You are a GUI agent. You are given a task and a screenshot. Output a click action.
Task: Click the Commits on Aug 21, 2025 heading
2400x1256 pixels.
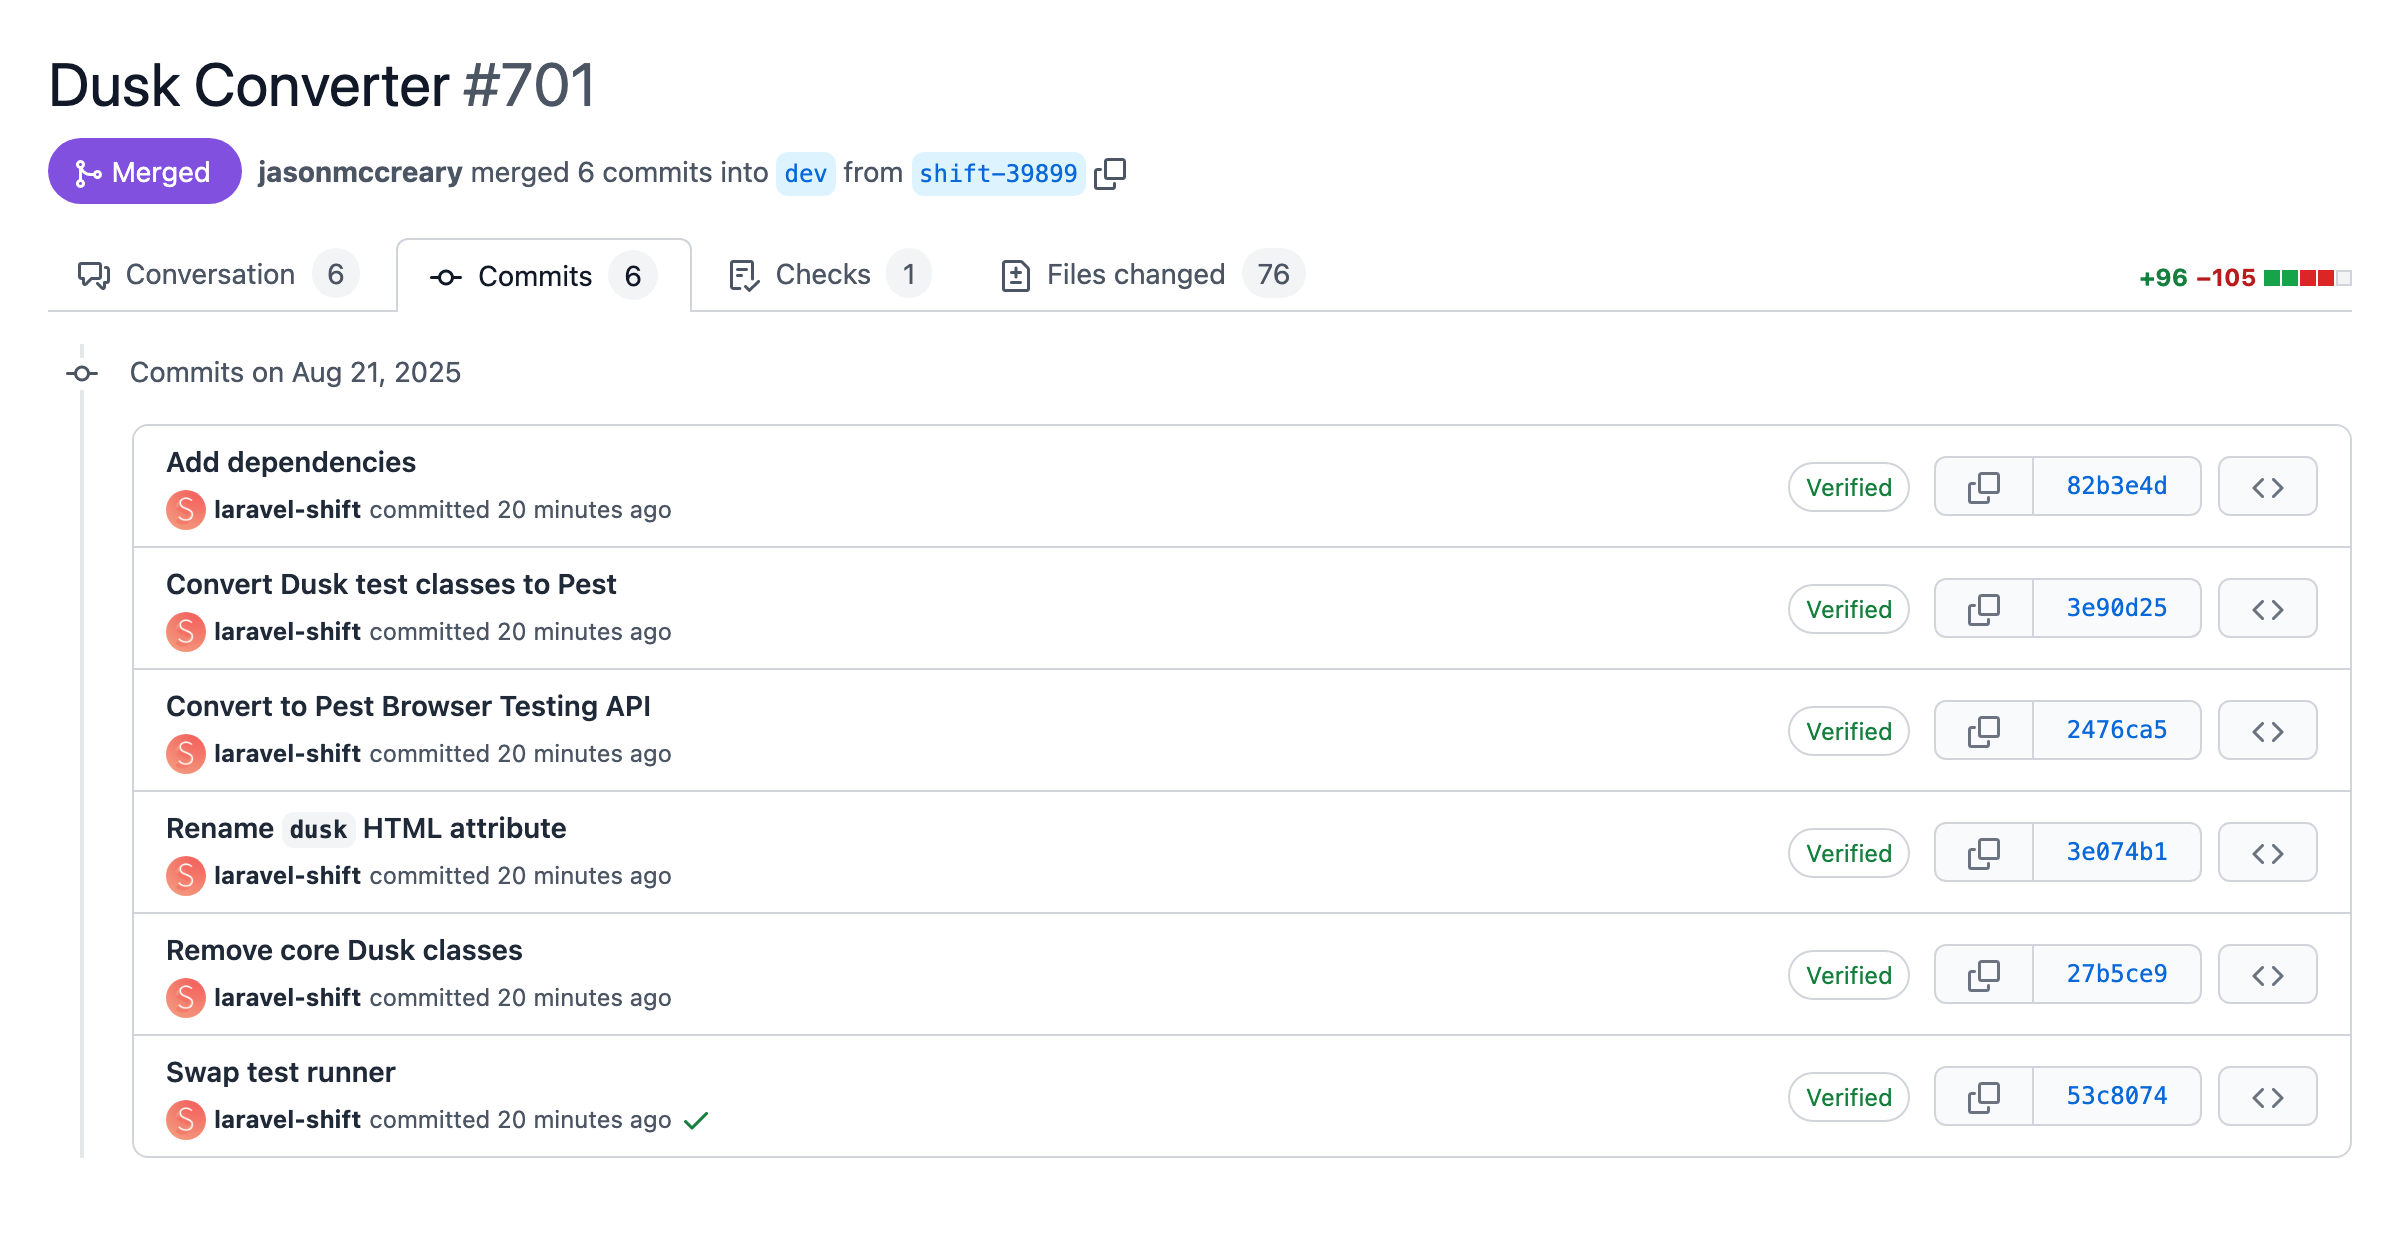pyautogui.click(x=295, y=373)
